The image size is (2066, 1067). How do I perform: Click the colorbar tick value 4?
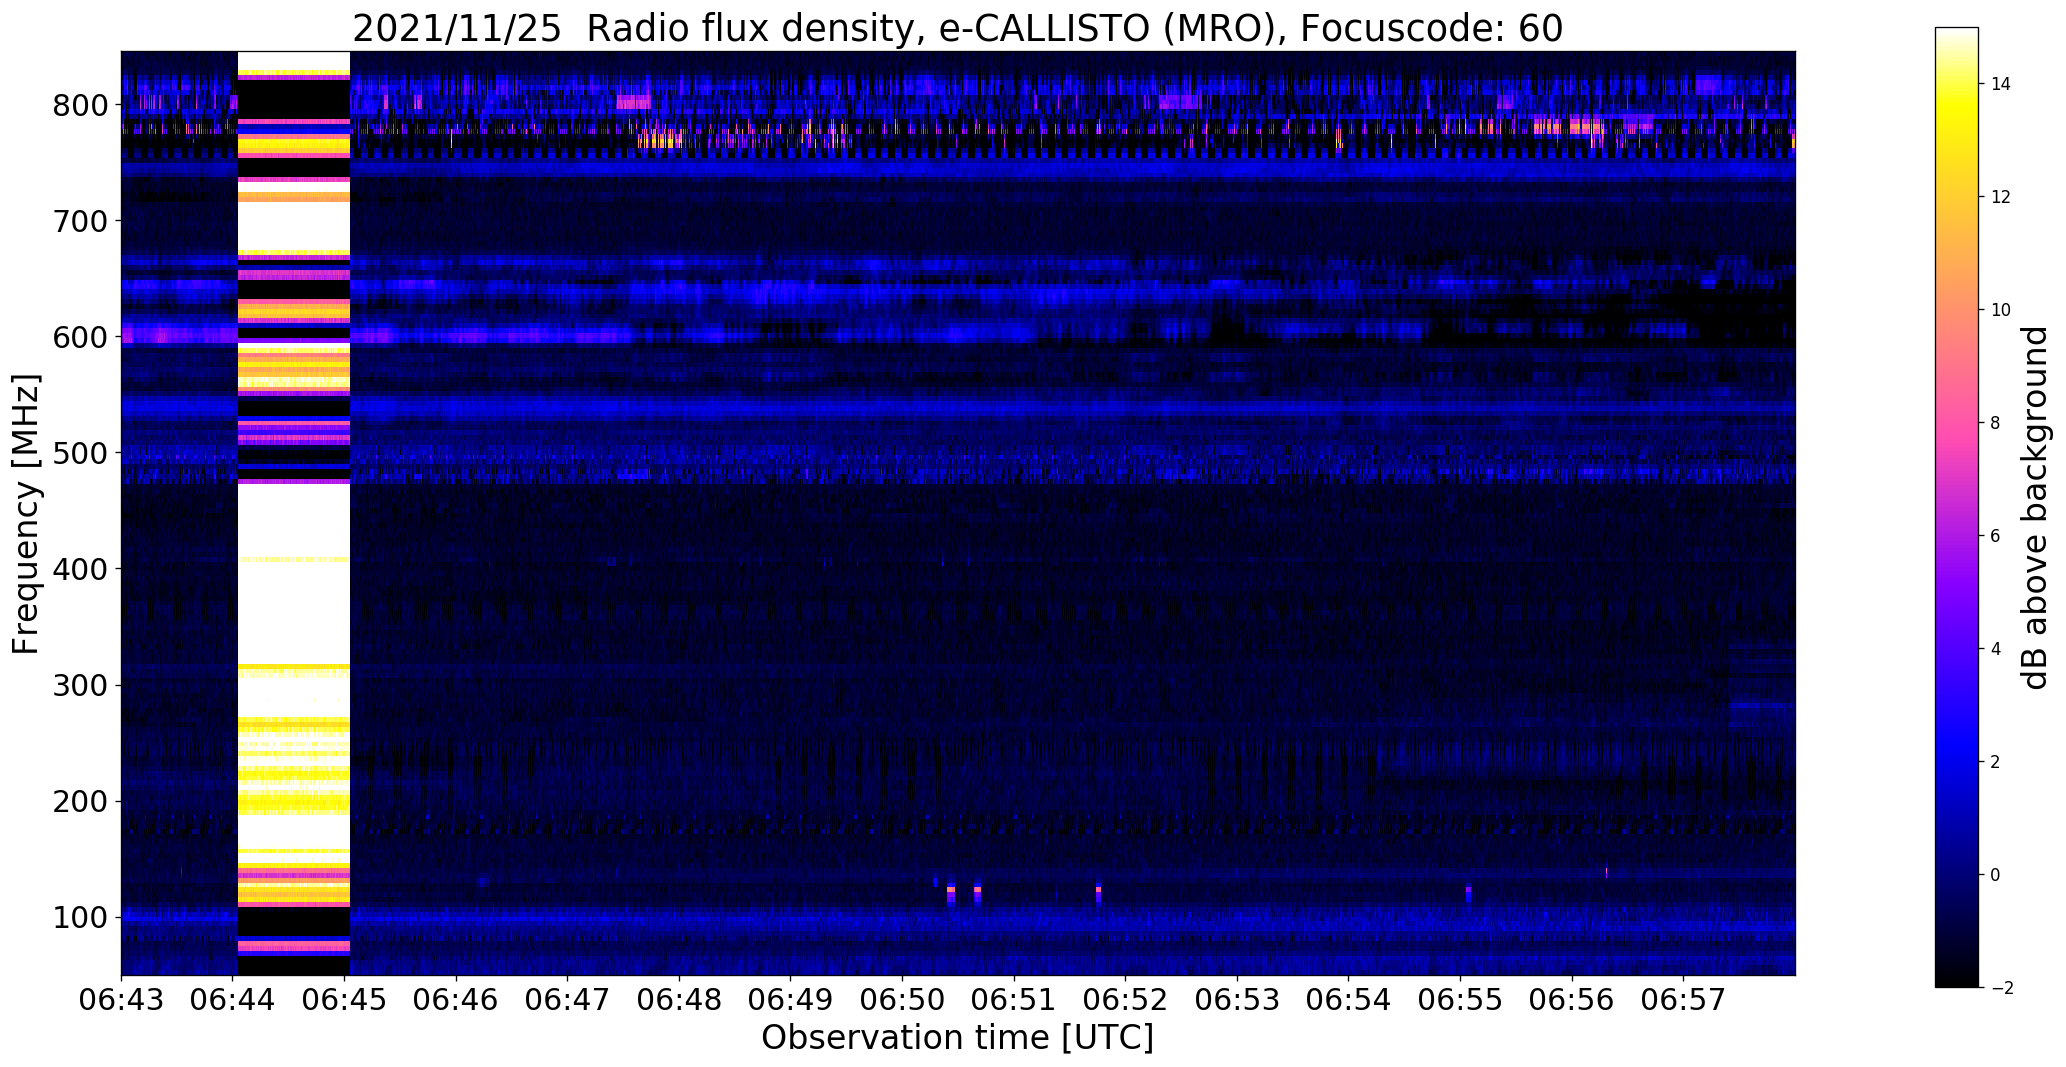[x=1996, y=649]
